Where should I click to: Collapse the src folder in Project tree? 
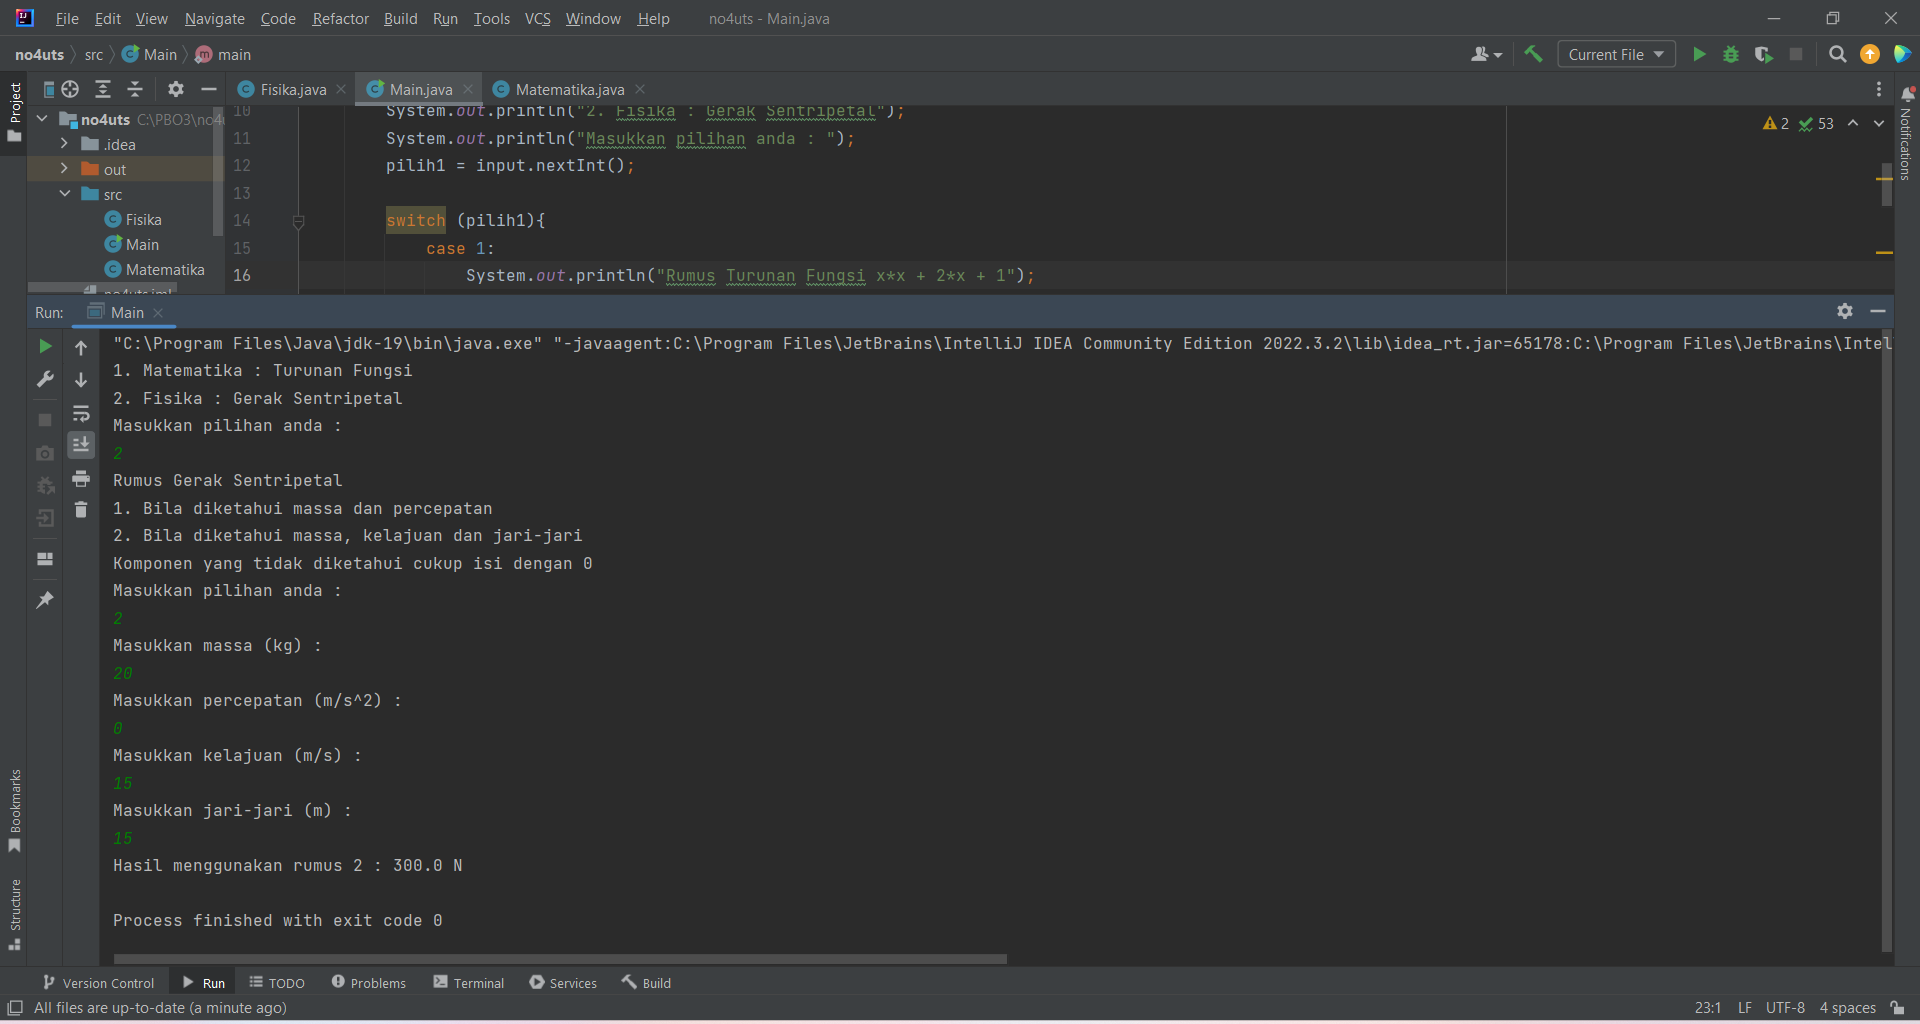click(x=64, y=193)
